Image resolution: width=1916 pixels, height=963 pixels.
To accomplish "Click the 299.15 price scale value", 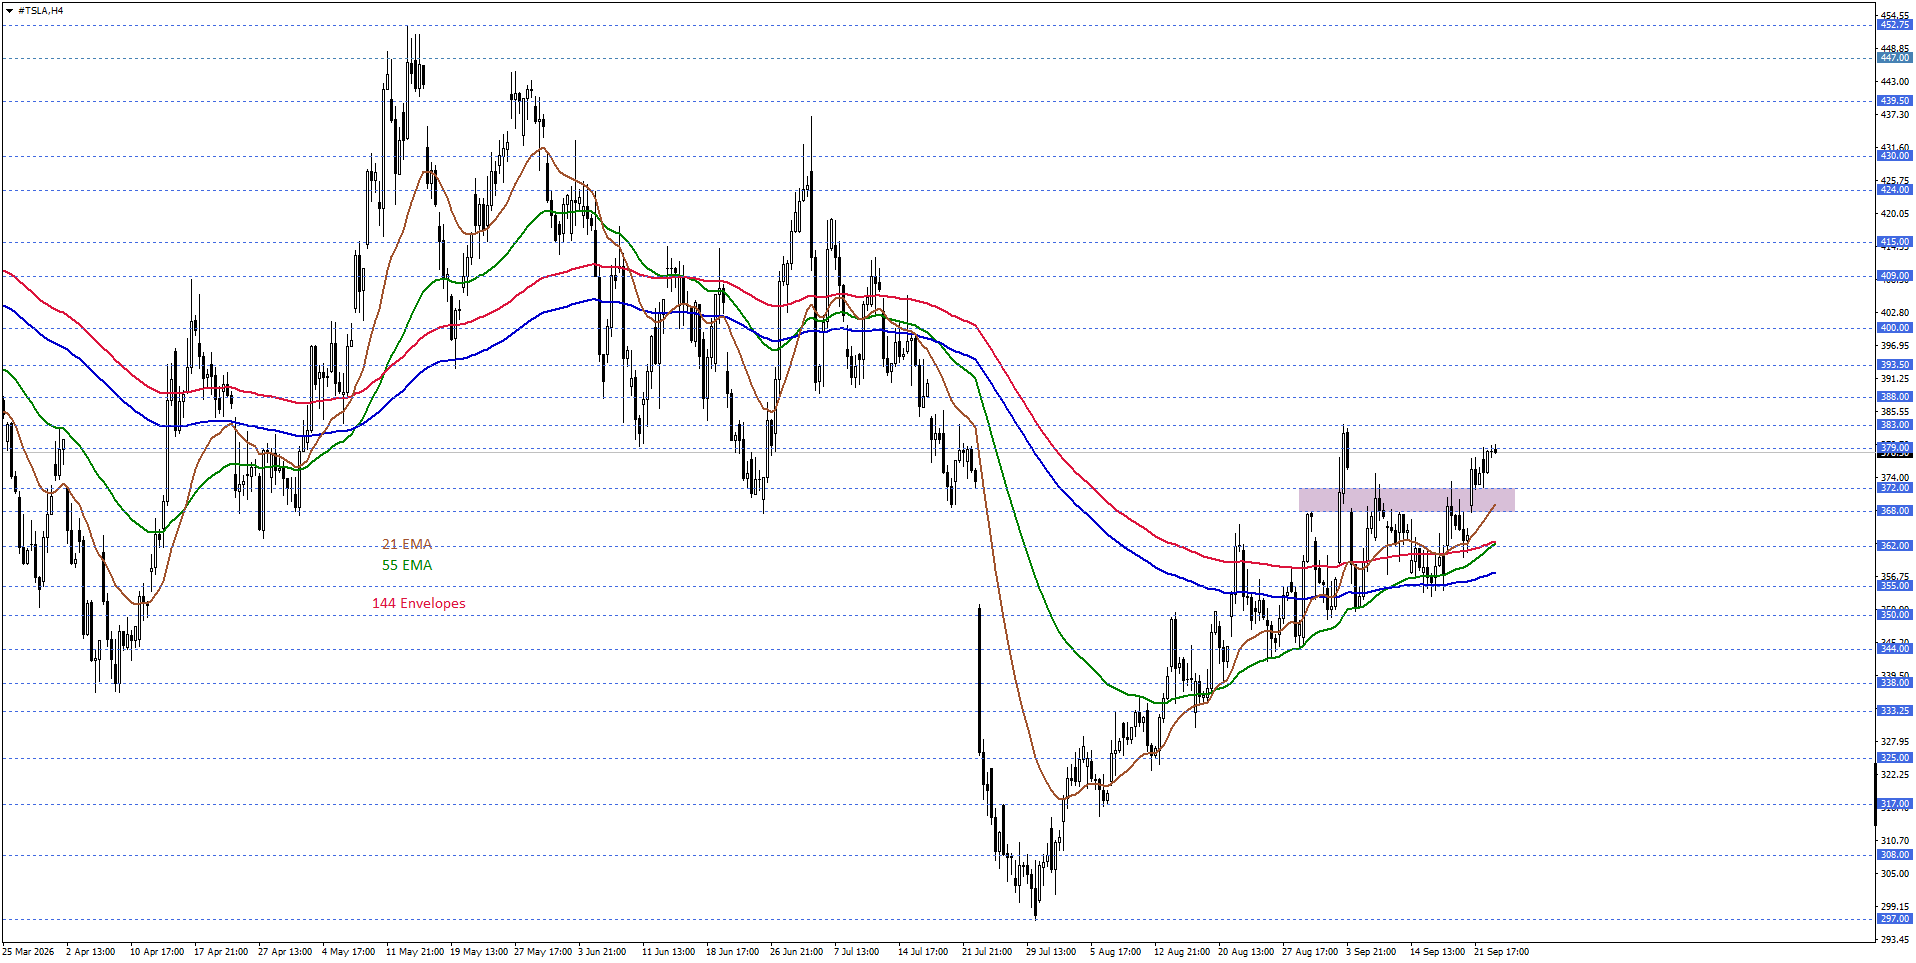I will click(x=1895, y=906).
